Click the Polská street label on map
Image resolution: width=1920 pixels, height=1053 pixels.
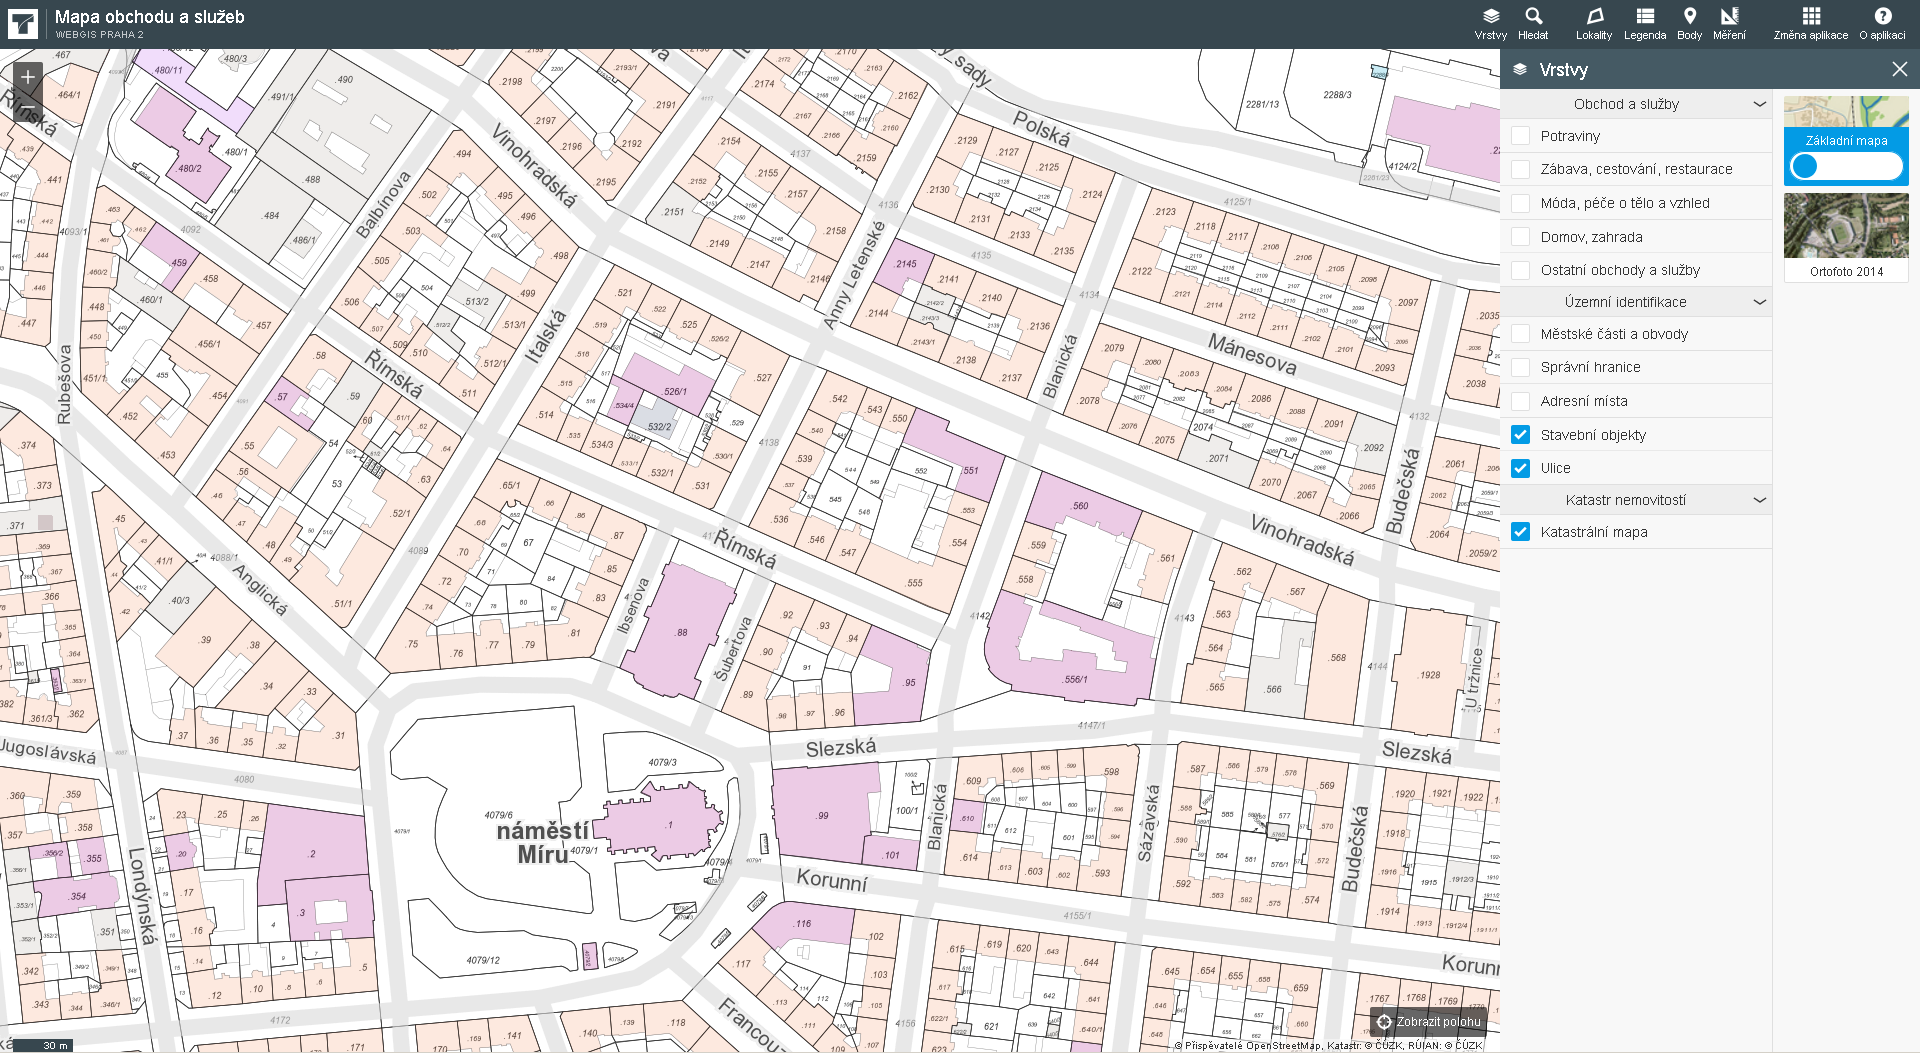point(1041,128)
